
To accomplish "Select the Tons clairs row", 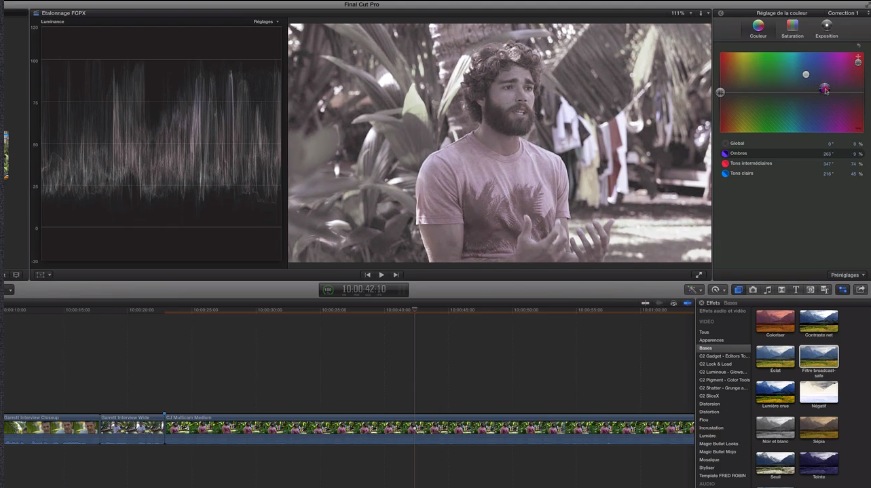I will point(792,173).
